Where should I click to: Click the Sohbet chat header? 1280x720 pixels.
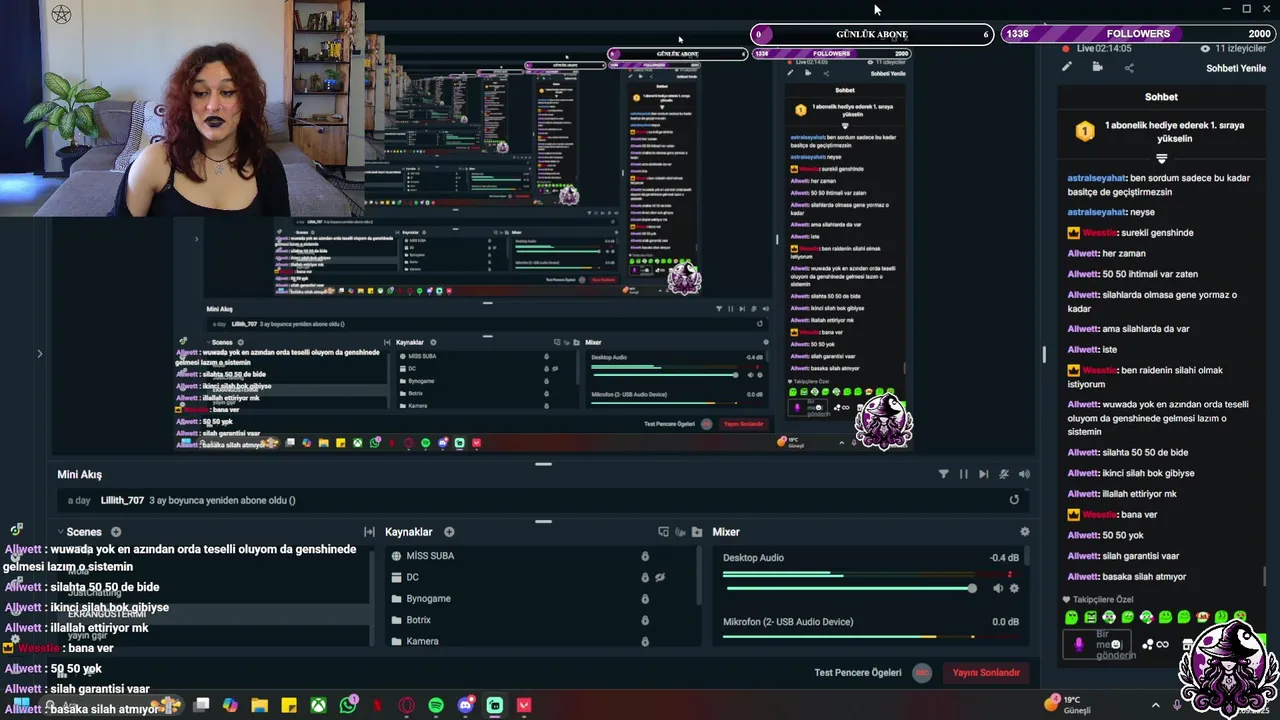tap(1161, 97)
